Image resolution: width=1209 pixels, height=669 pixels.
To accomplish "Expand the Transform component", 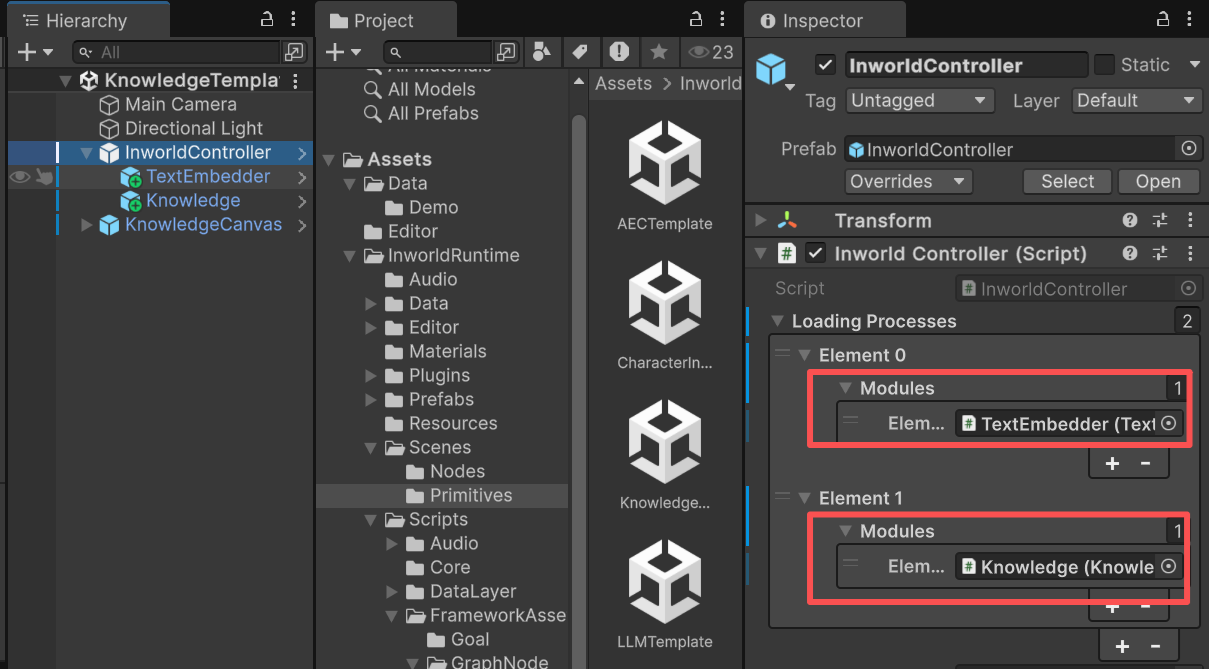I will (762, 221).
